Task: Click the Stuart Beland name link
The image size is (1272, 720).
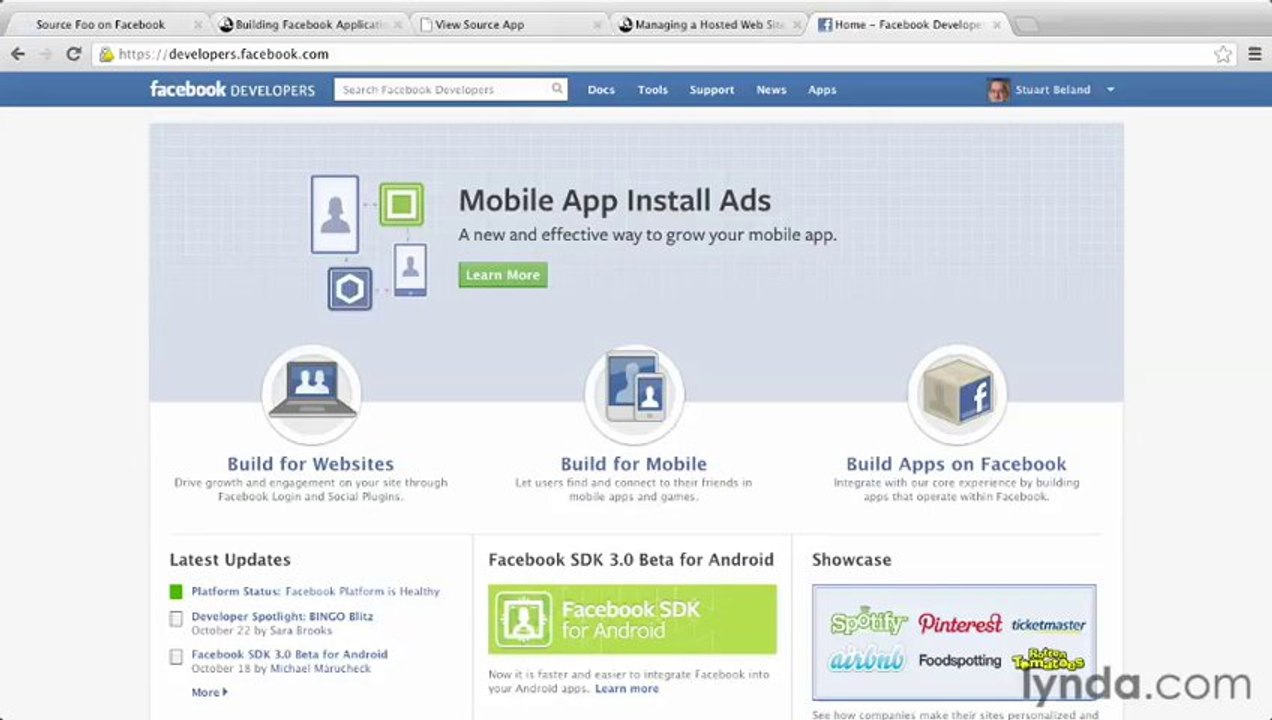Action: (x=1053, y=90)
